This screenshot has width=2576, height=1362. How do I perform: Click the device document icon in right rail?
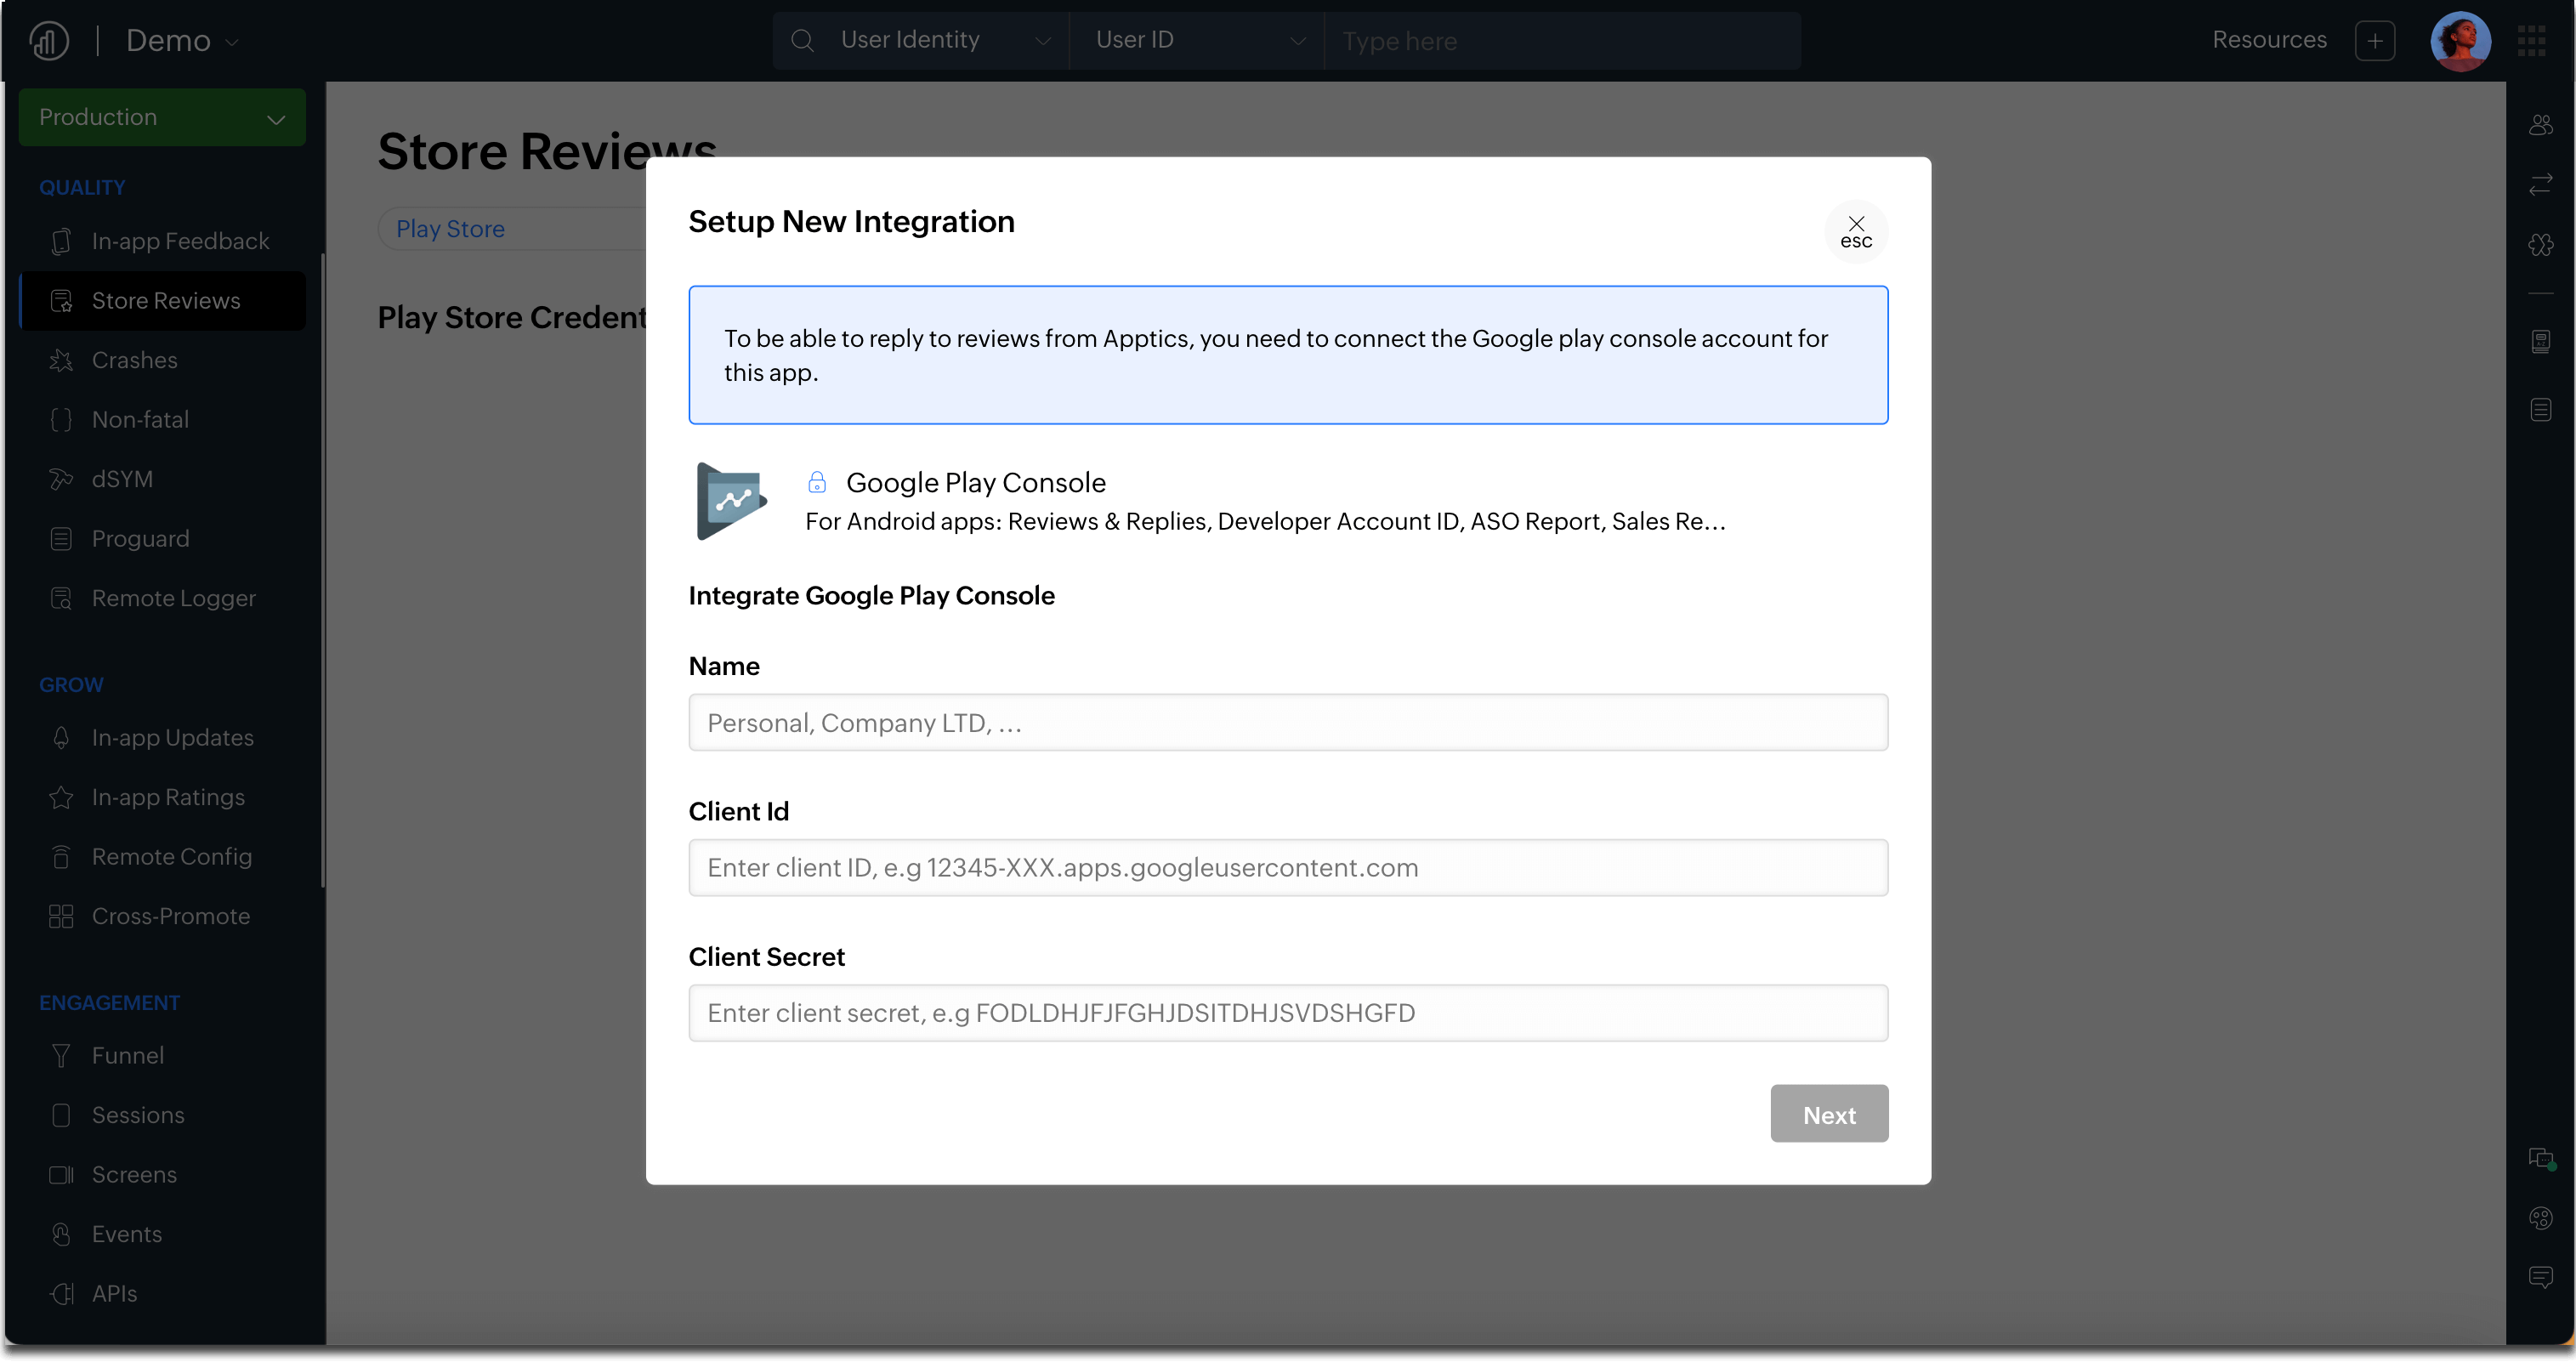click(x=2540, y=342)
